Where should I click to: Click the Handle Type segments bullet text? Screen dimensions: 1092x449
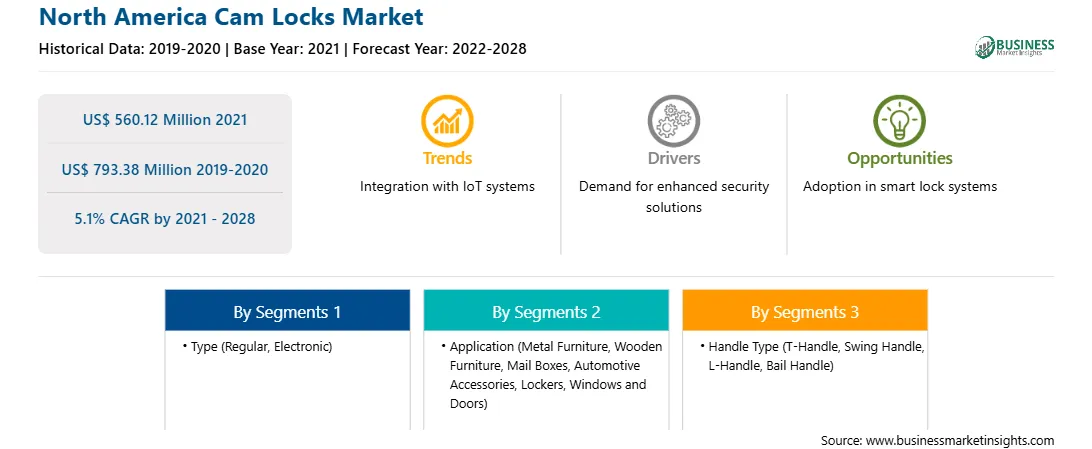(815, 356)
